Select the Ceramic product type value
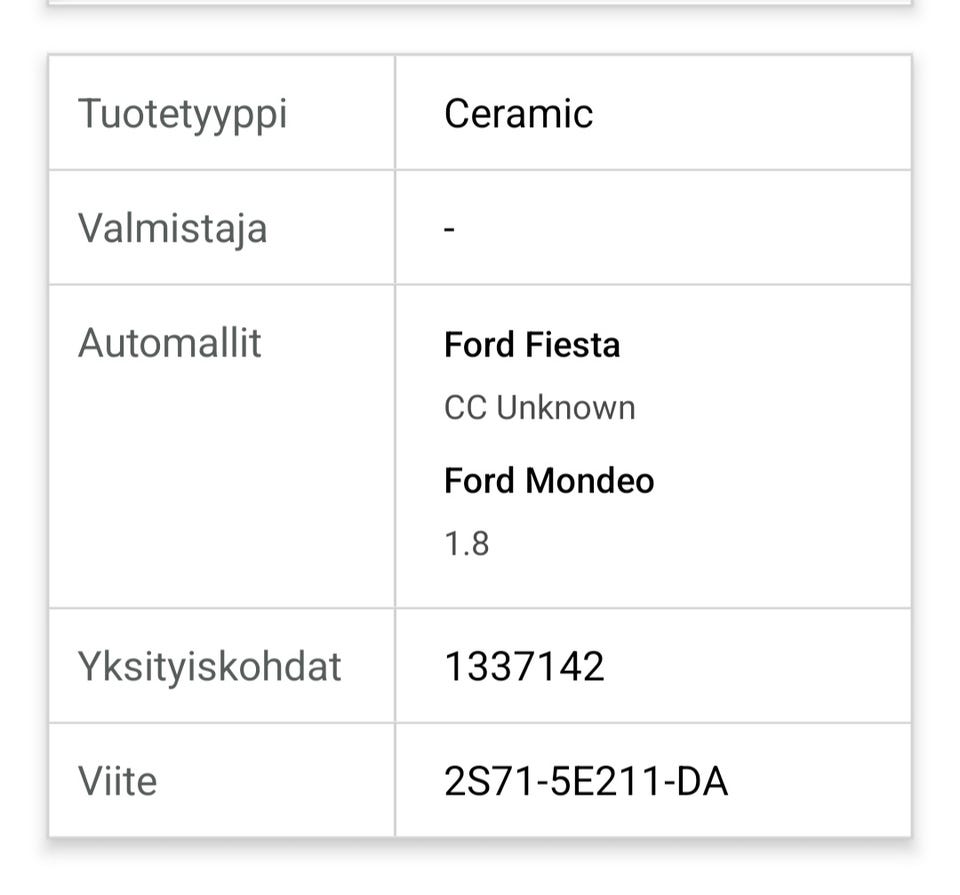 pyautogui.click(x=518, y=113)
